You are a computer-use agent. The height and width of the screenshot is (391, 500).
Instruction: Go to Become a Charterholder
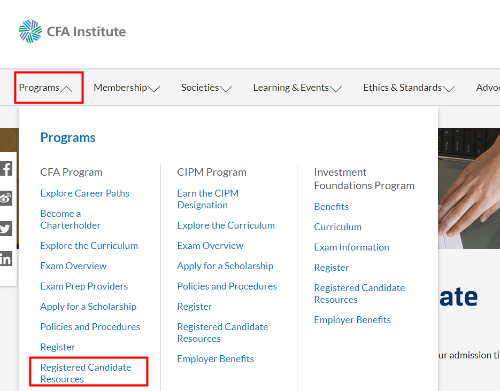70,219
